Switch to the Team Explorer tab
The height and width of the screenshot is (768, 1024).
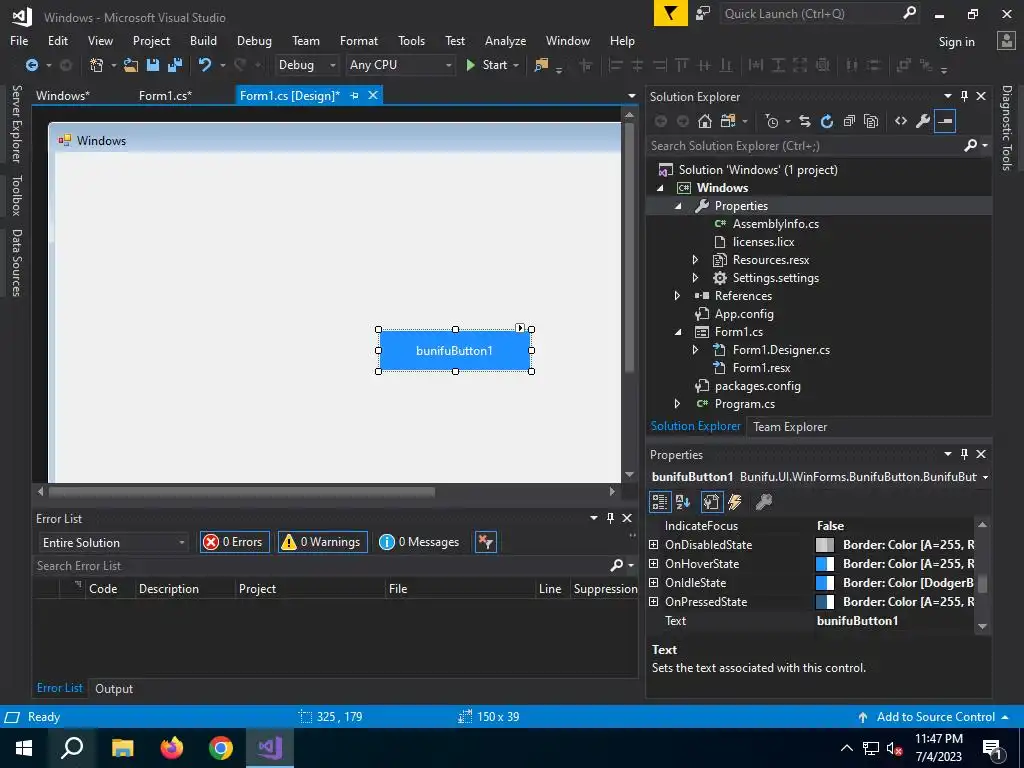point(790,426)
